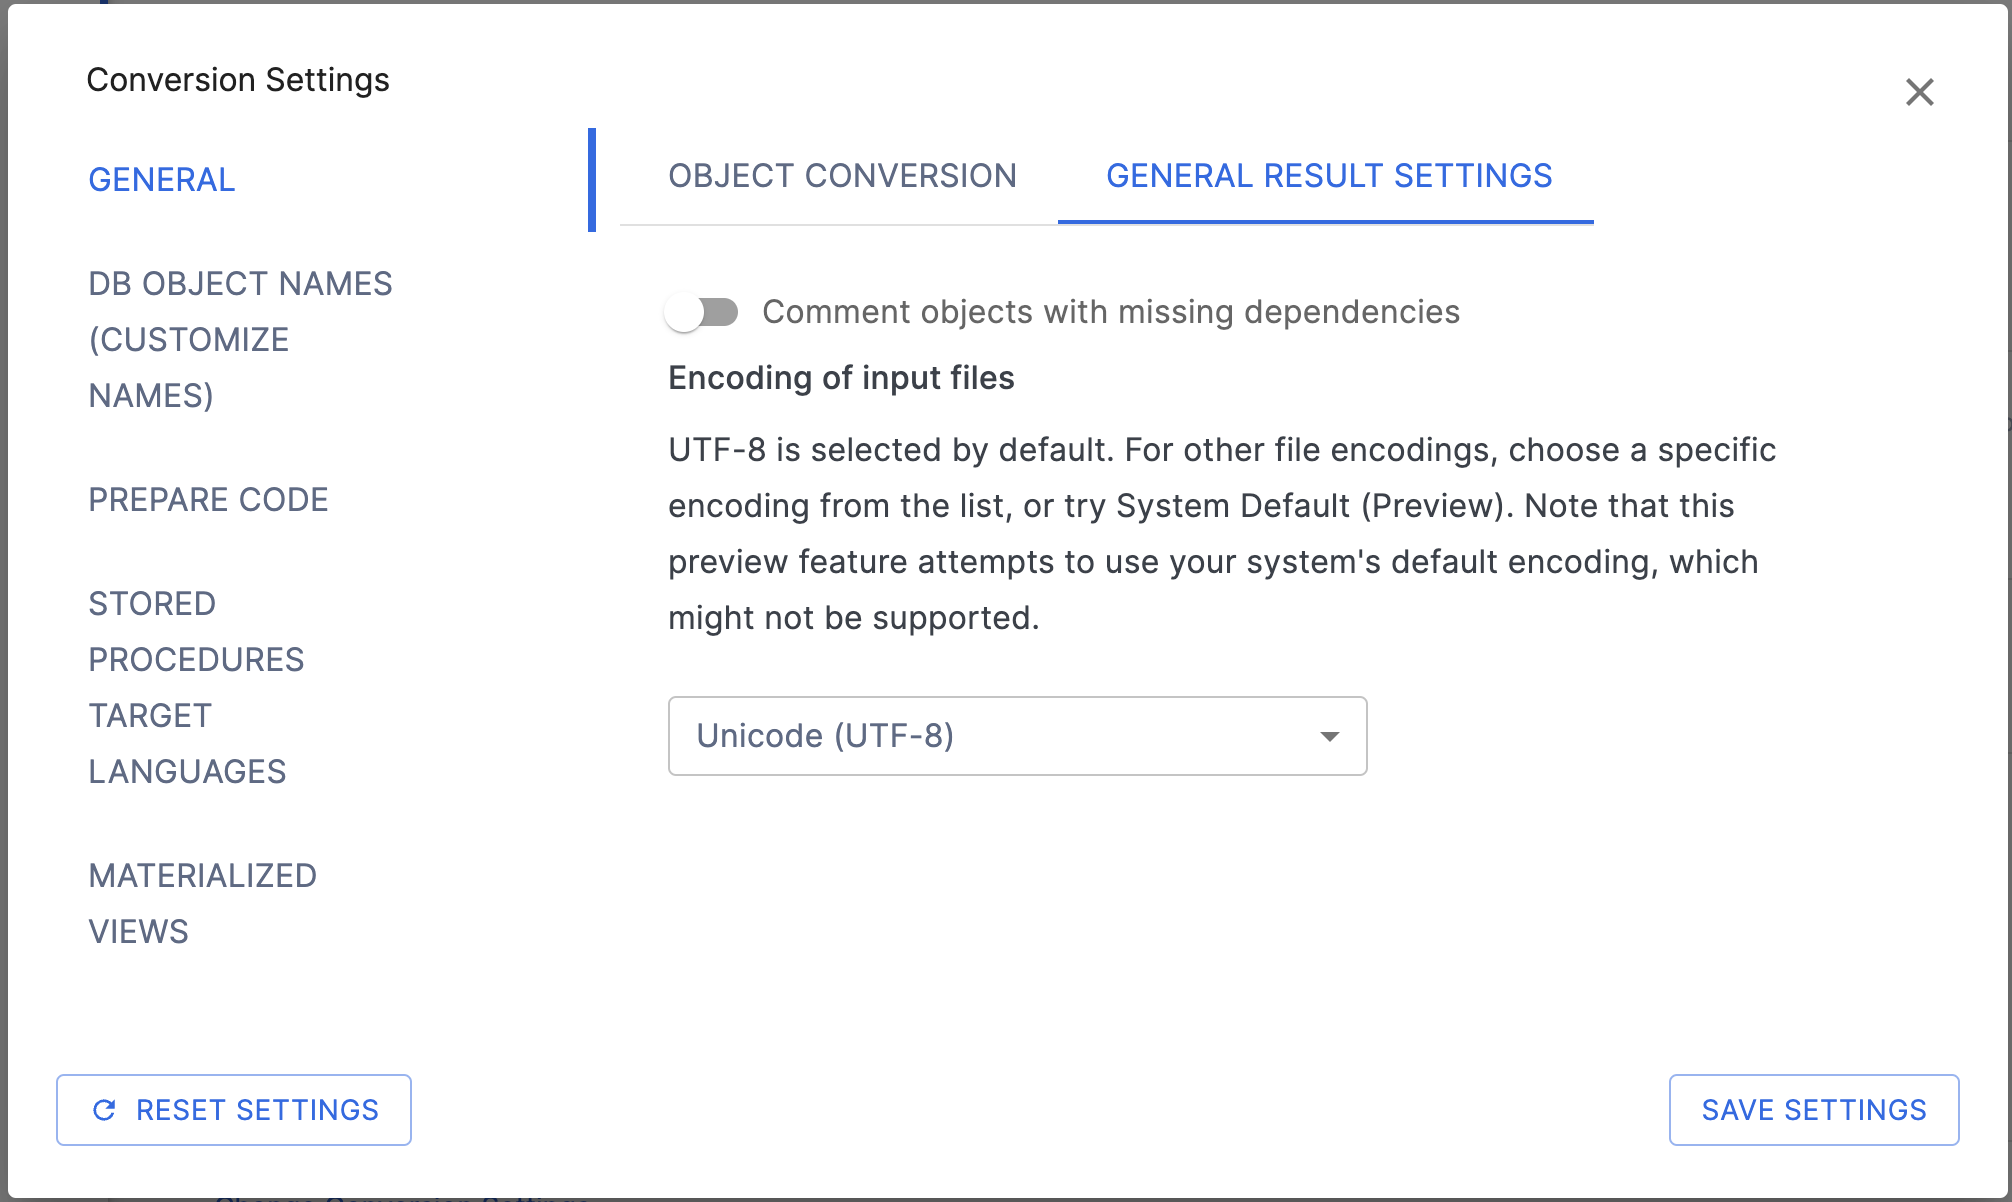Click the 'Comment objects with missing dependencies' label
2012x1202 pixels.
coord(1110,312)
